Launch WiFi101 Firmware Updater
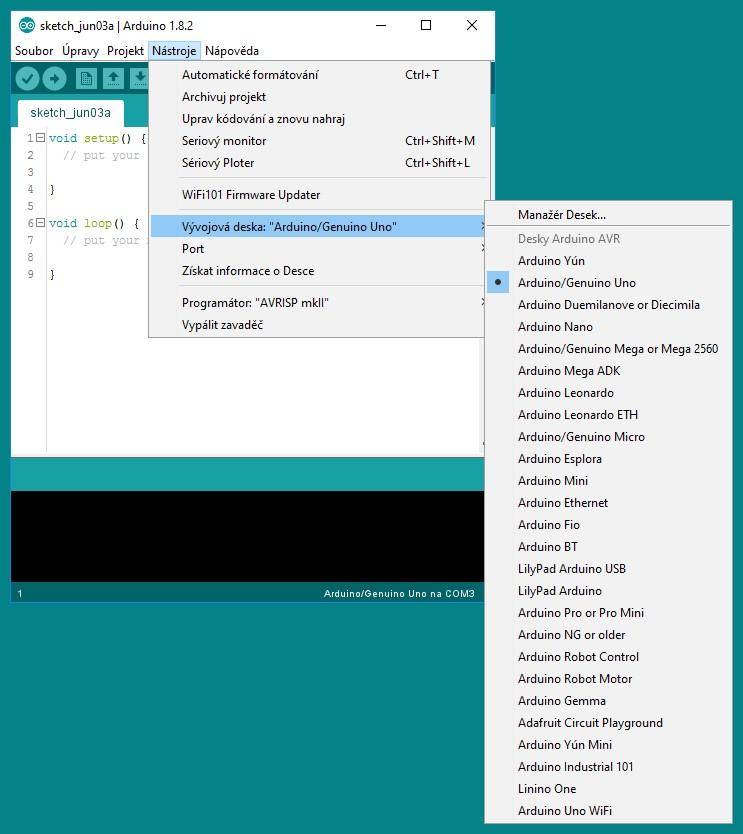Viewport: 743px width, 834px height. pos(318,195)
